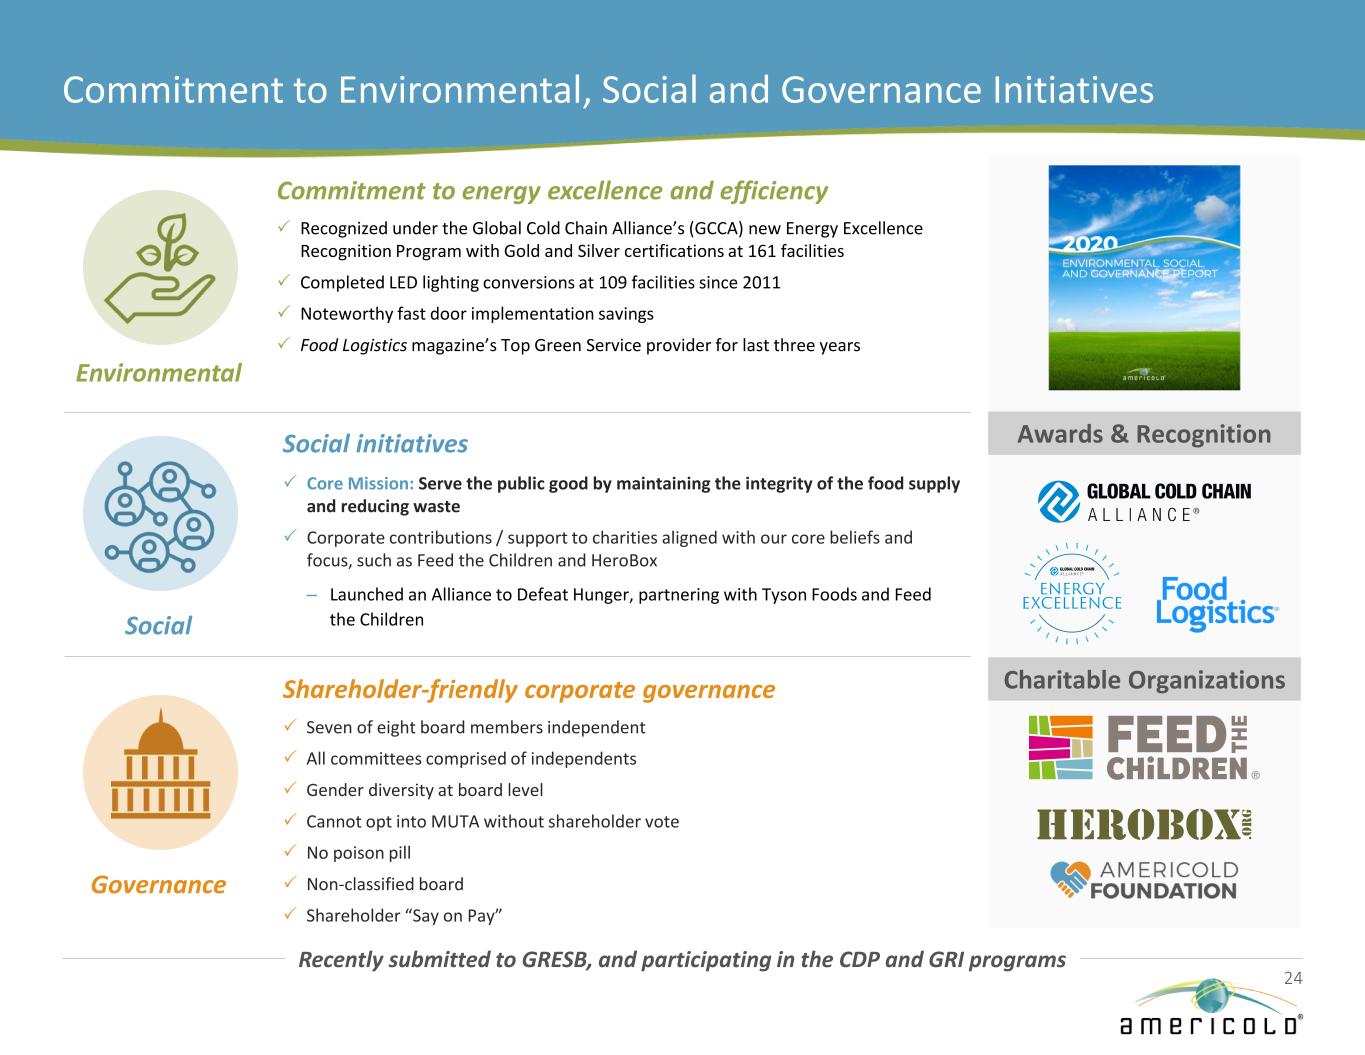The width and height of the screenshot is (1365, 1055).
Task: Click the page number 24
Action: tap(1292, 977)
